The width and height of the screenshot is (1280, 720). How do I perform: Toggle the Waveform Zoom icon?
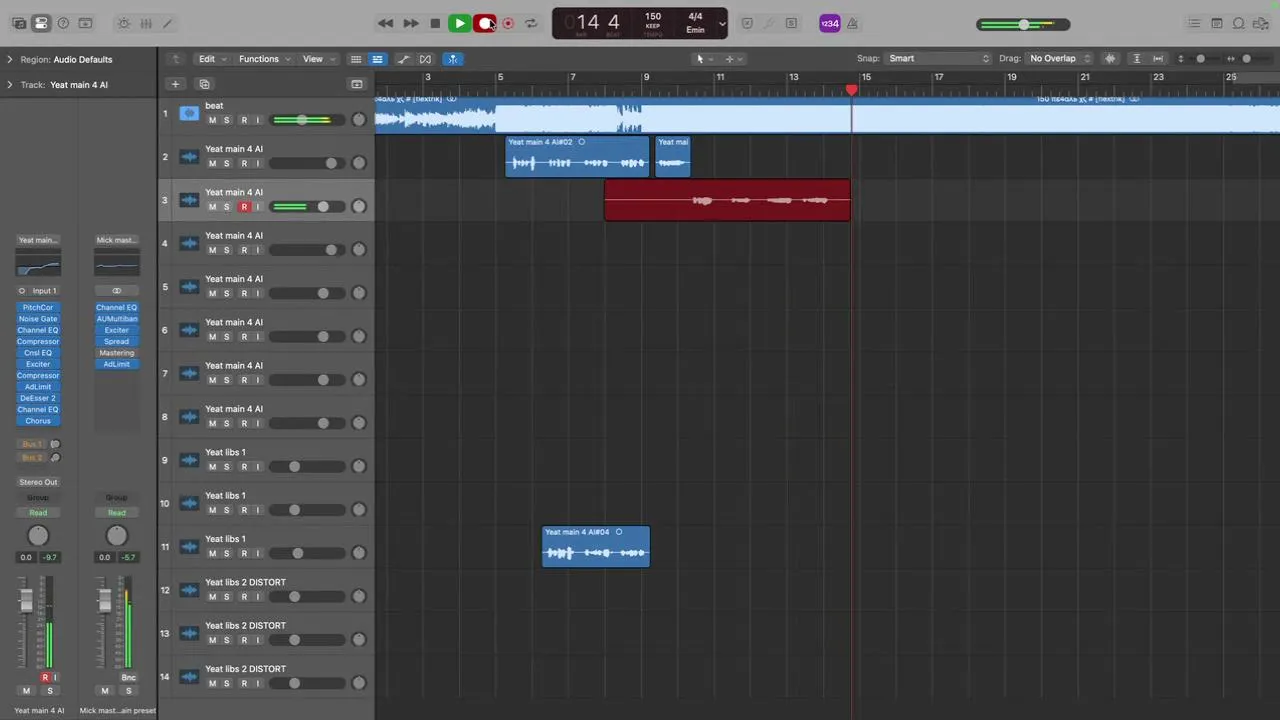(x=1110, y=59)
